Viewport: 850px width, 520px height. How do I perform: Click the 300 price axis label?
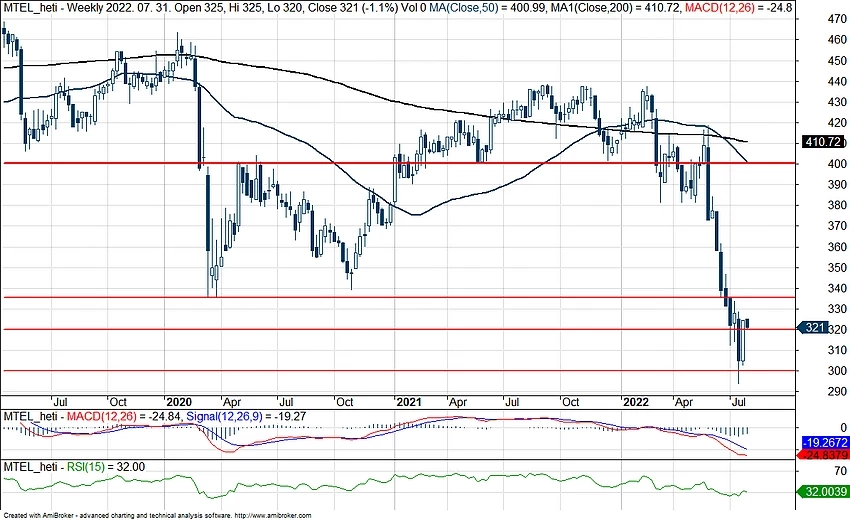click(837, 371)
